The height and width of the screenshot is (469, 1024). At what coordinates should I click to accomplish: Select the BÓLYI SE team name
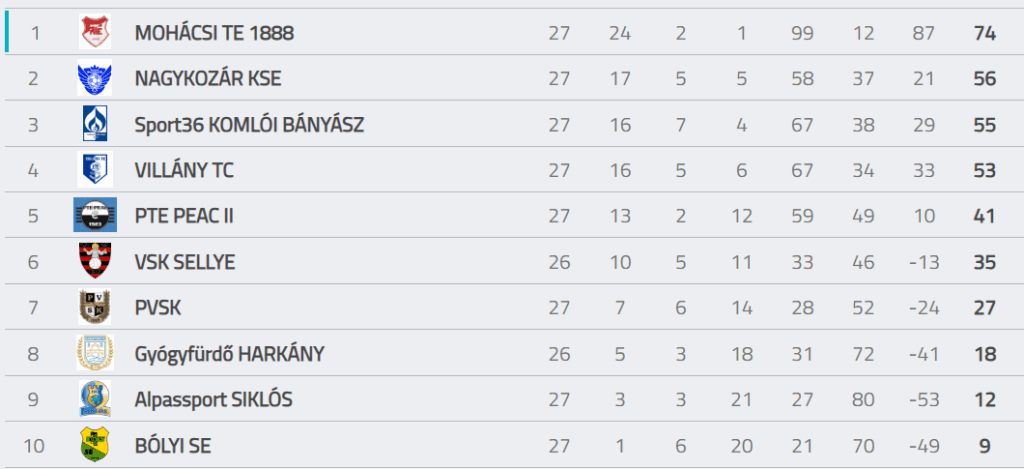(x=173, y=445)
